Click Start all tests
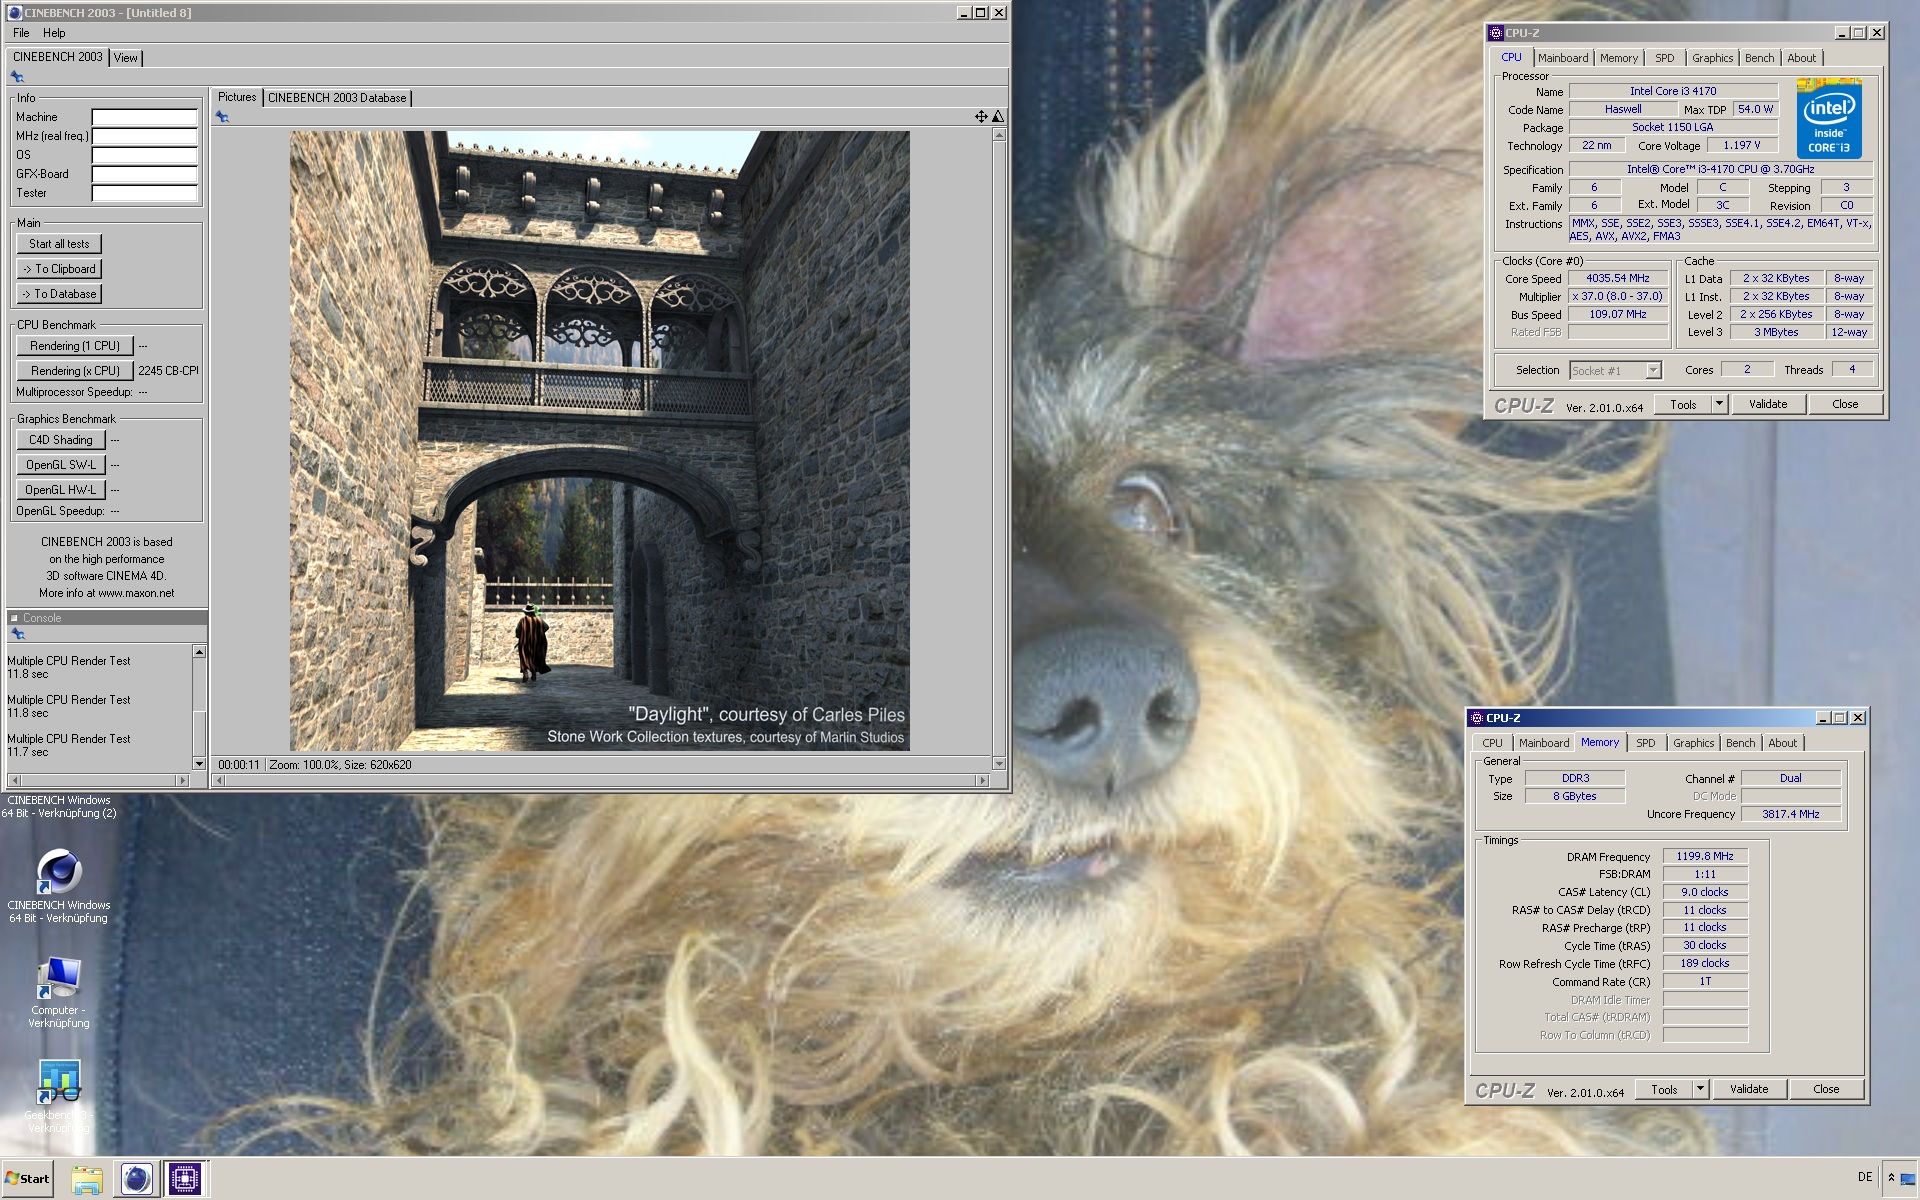 pos(59,244)
